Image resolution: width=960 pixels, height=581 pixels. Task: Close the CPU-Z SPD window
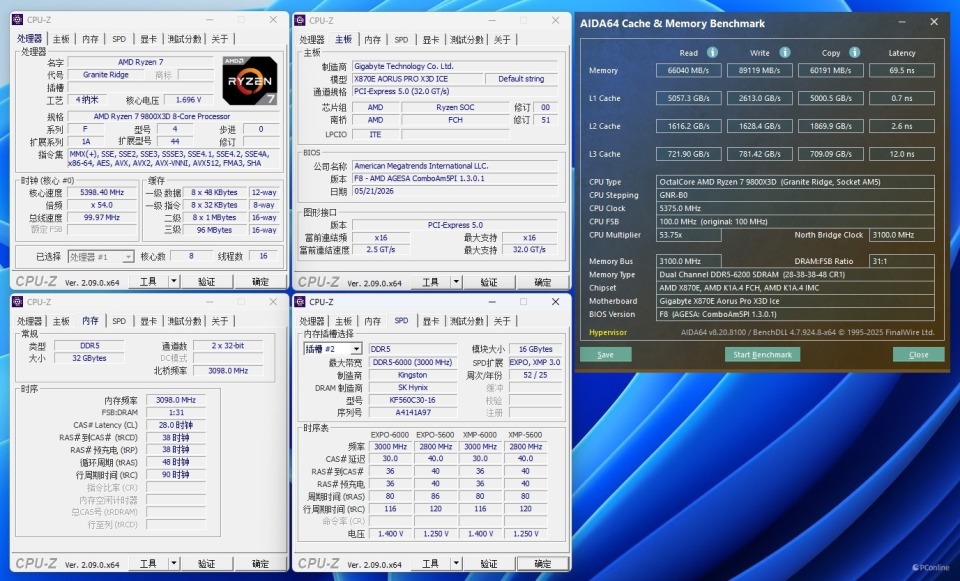tap(555, 302)
